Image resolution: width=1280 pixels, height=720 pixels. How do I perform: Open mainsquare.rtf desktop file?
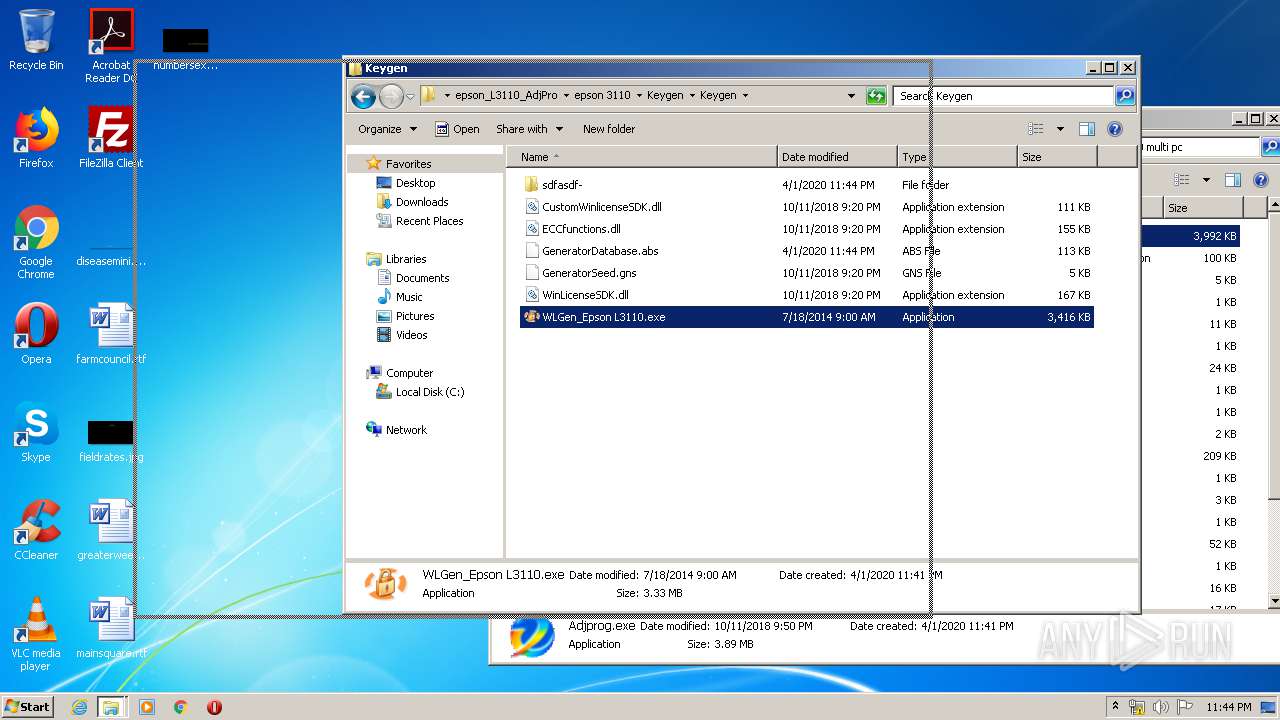point(111,628)
